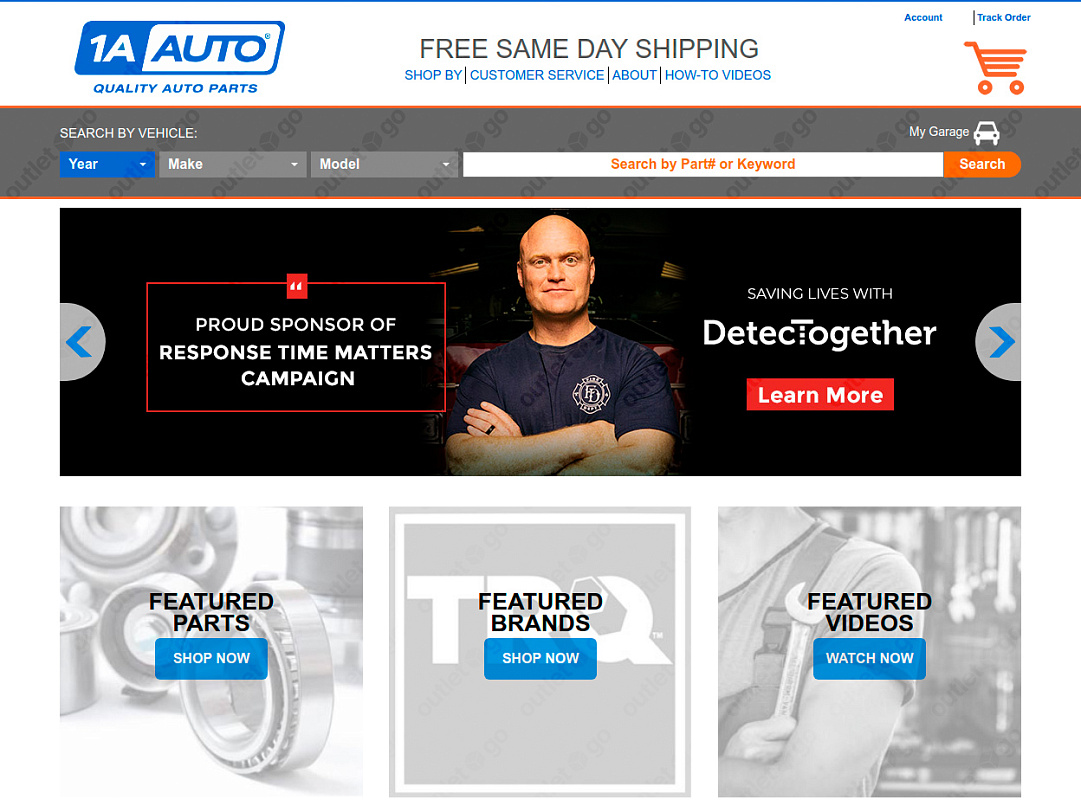Click the red Learn More button

point(820,394)
